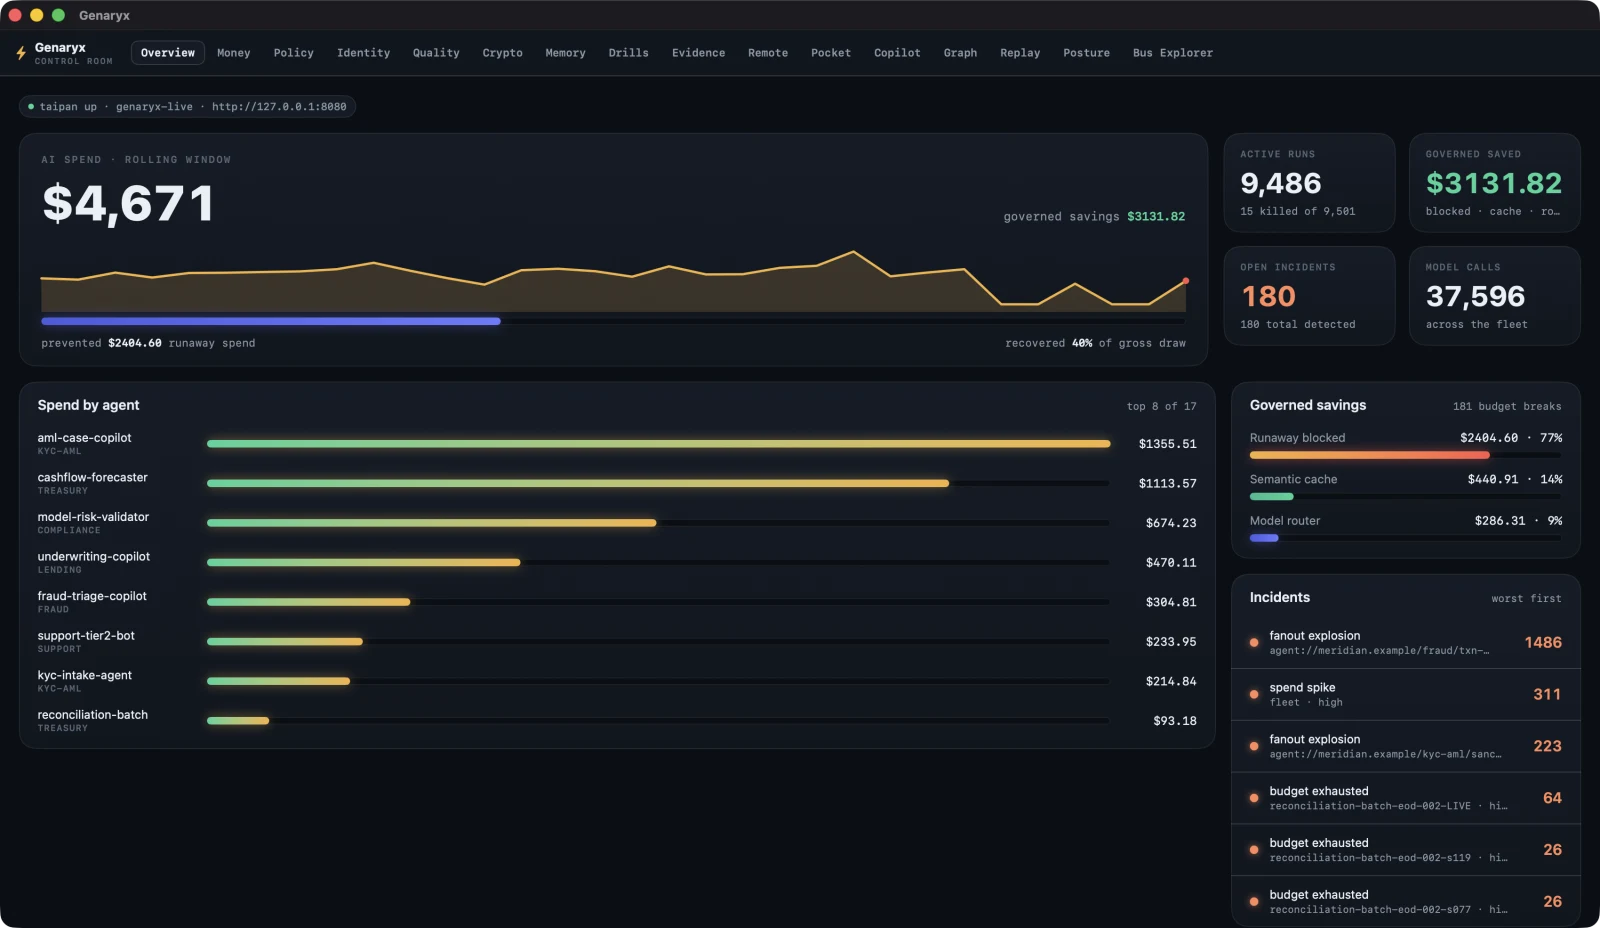Open the spend spike 311 incident
Viewport: 1600px width, 928px height.
click(x=1406, y=695)
